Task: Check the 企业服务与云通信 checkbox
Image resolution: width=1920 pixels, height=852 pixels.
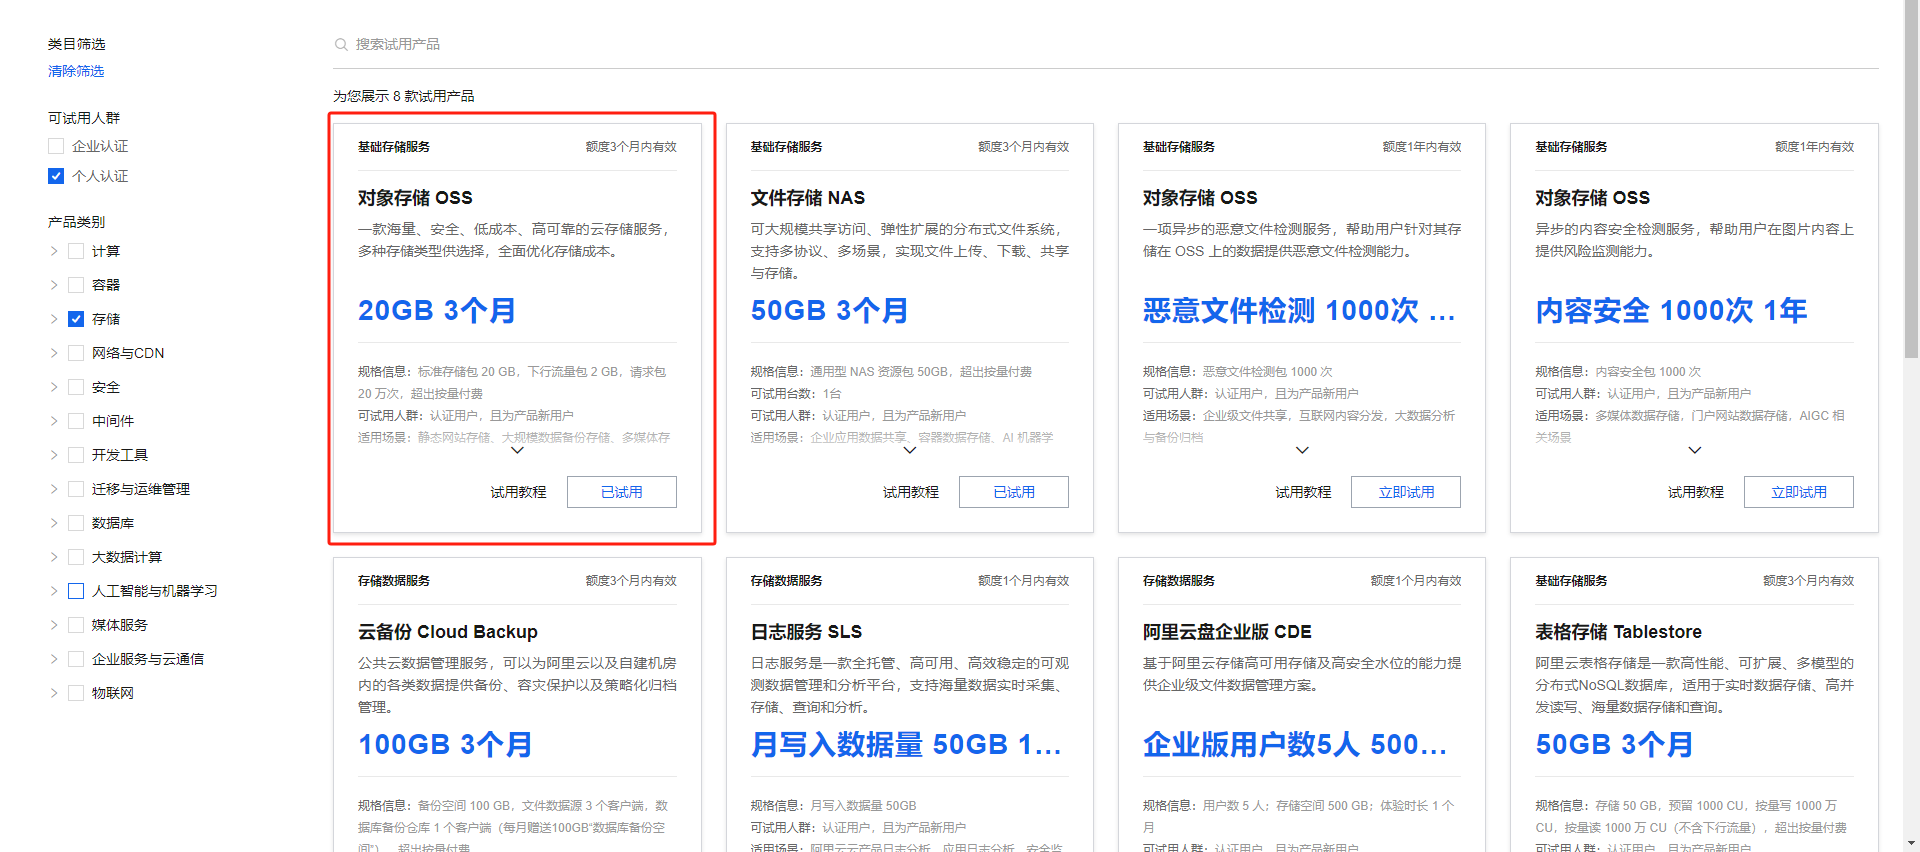Action: coord(76,659)
